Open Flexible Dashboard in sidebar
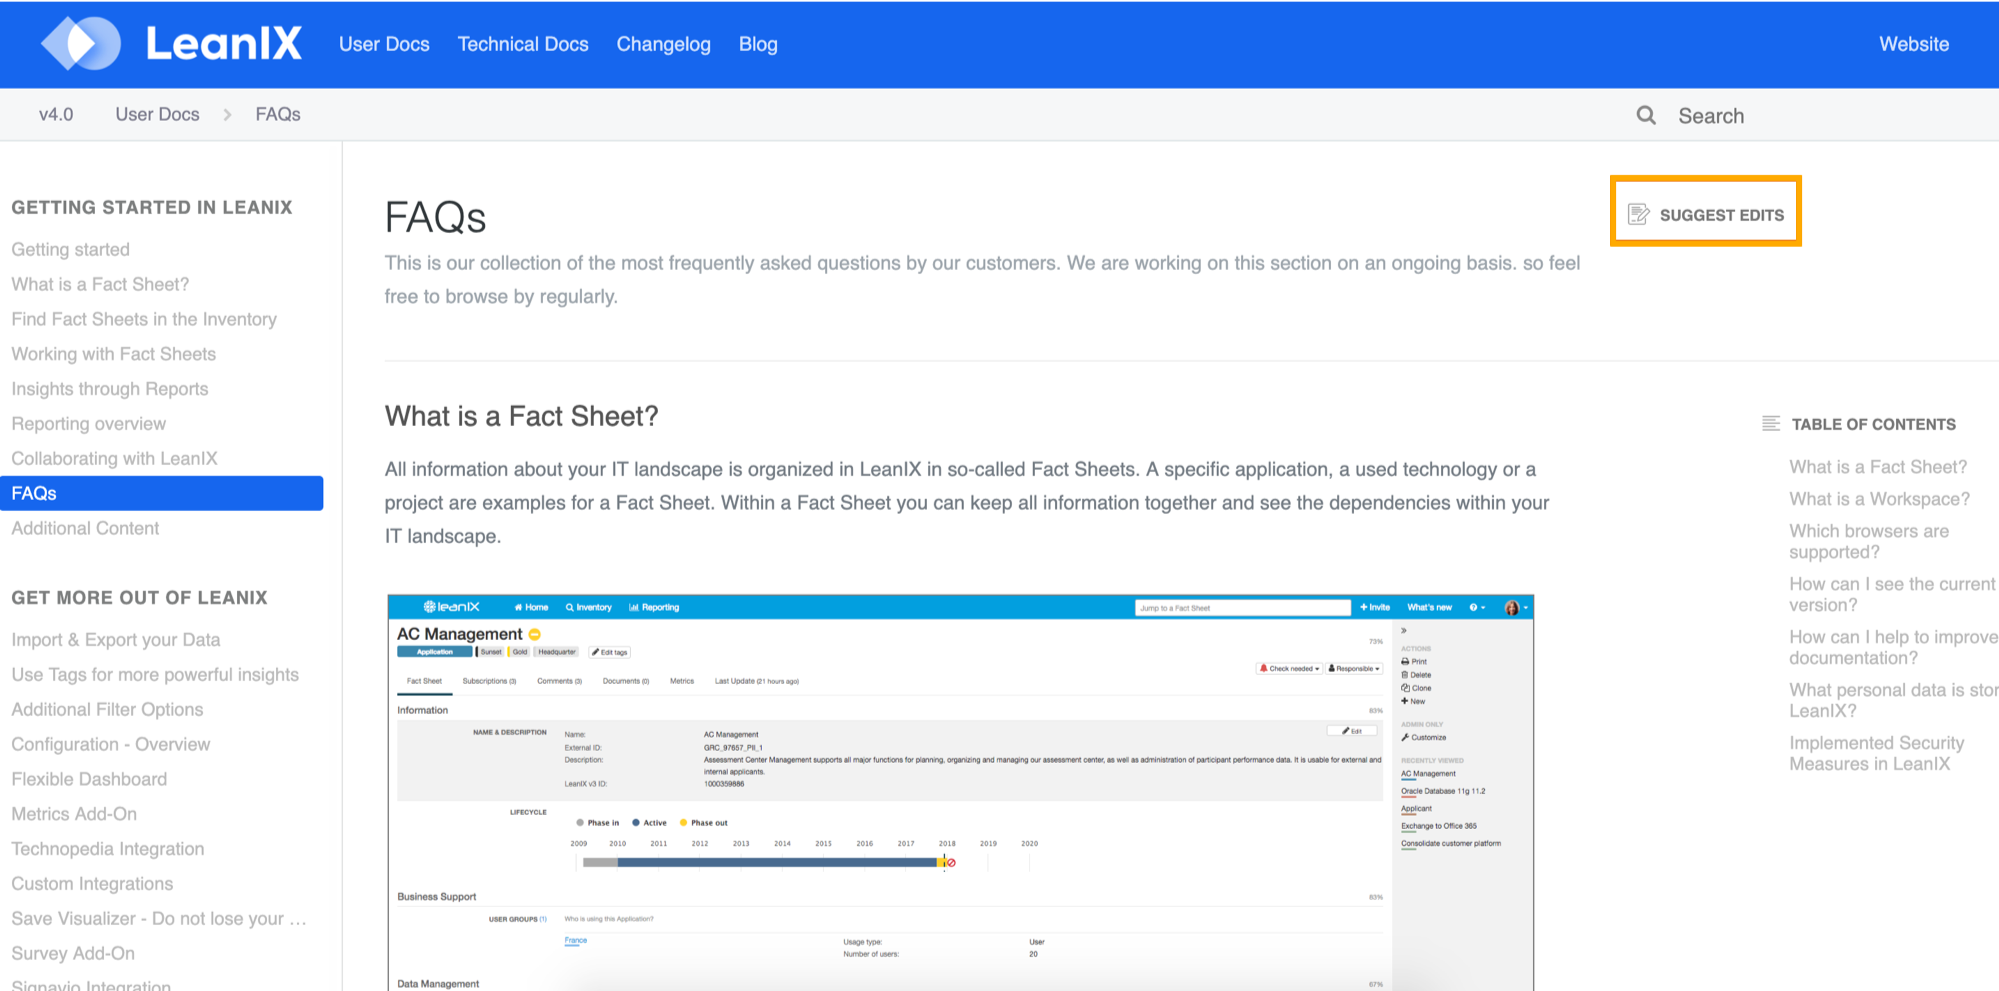The image size is (1999, 991). [89, 779]
